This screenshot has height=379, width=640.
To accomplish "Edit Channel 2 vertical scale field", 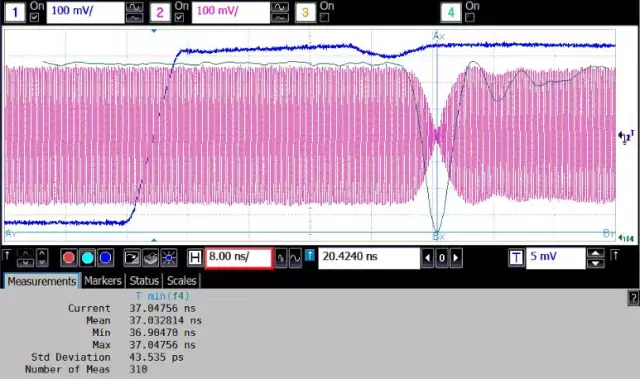I will [x=231, y=12].
